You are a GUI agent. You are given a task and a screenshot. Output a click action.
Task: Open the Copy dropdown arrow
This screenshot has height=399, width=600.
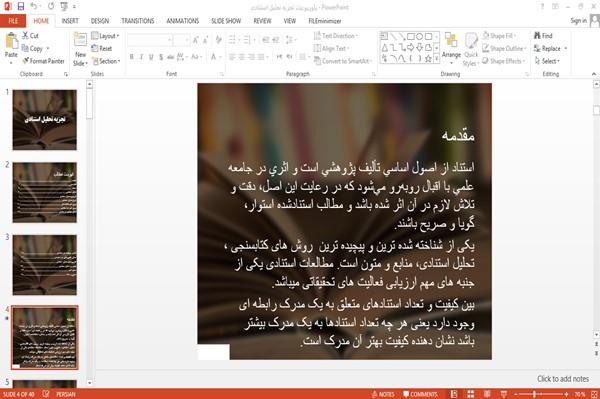(x=48, y=49)
